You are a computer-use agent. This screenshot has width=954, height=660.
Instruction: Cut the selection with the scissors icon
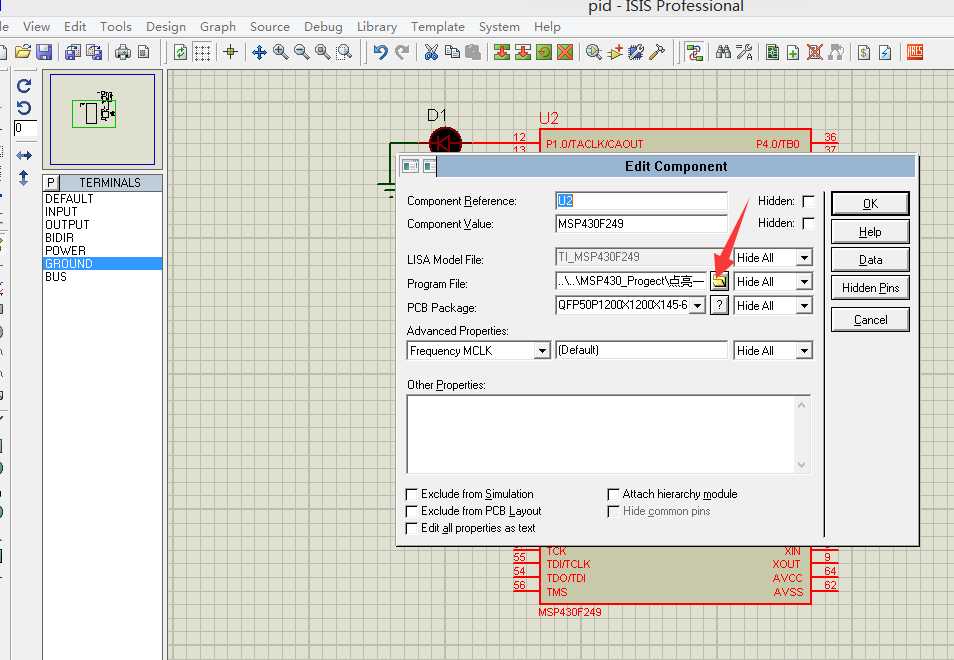431,52
